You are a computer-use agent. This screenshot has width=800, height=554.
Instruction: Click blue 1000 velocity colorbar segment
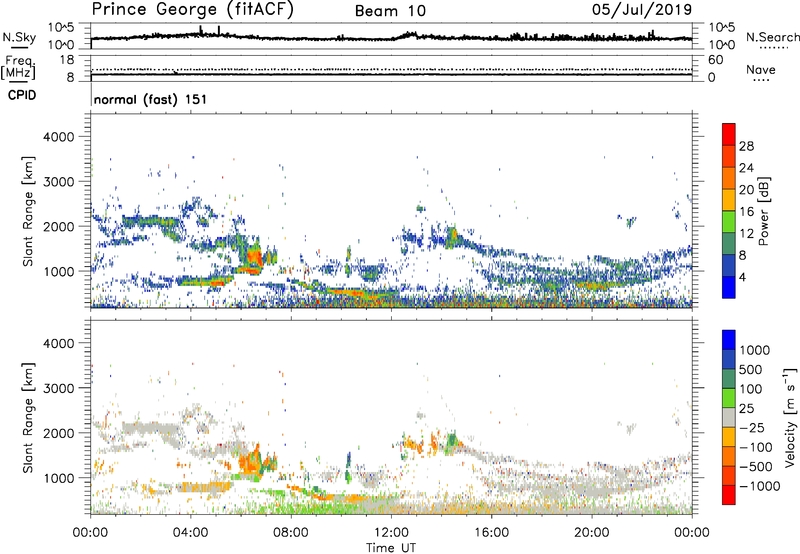[729, 340]
